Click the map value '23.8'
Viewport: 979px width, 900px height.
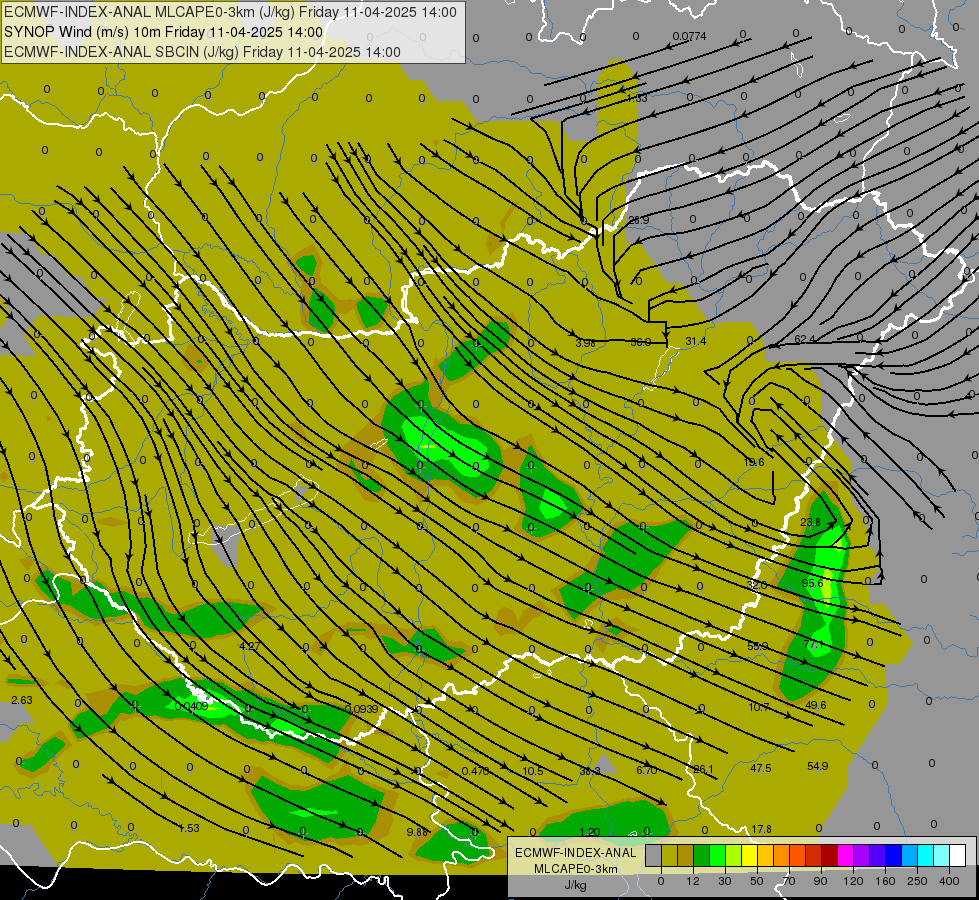[810, 522]
